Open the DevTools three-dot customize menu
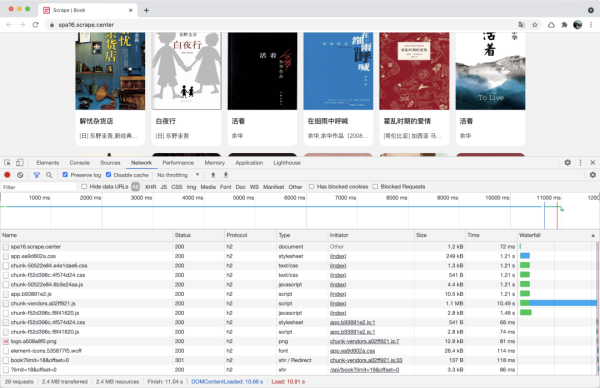This screenshot has height=388, width=600. [x=580, y=163]
